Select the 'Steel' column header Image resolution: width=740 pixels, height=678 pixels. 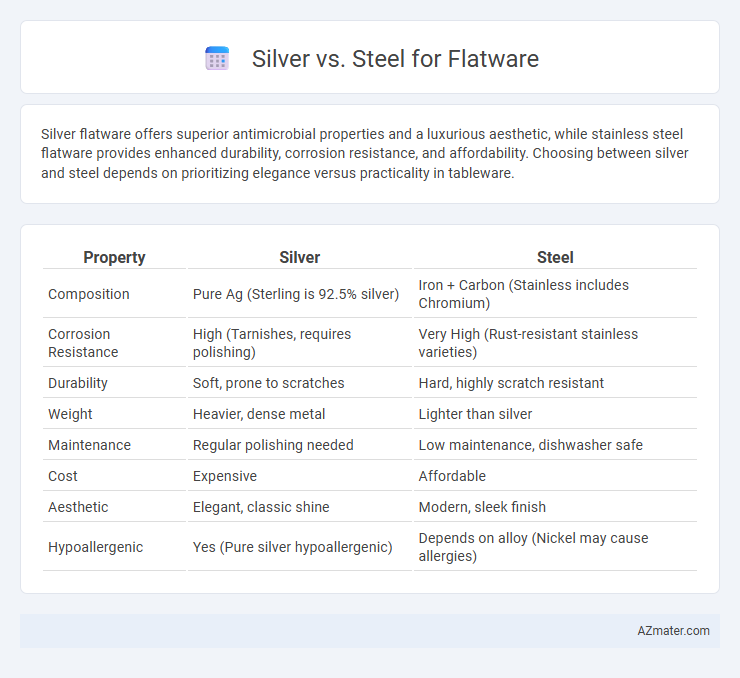[555, 257]
